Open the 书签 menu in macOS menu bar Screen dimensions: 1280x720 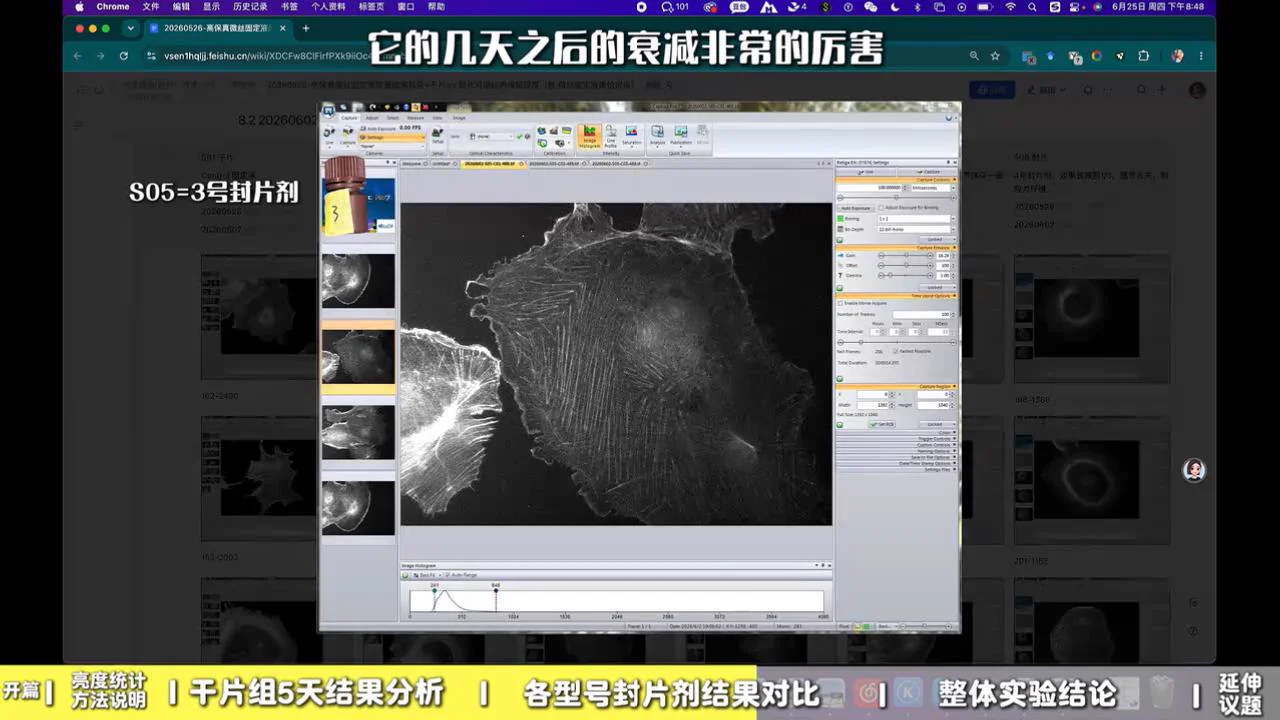[x=289, y=7]
